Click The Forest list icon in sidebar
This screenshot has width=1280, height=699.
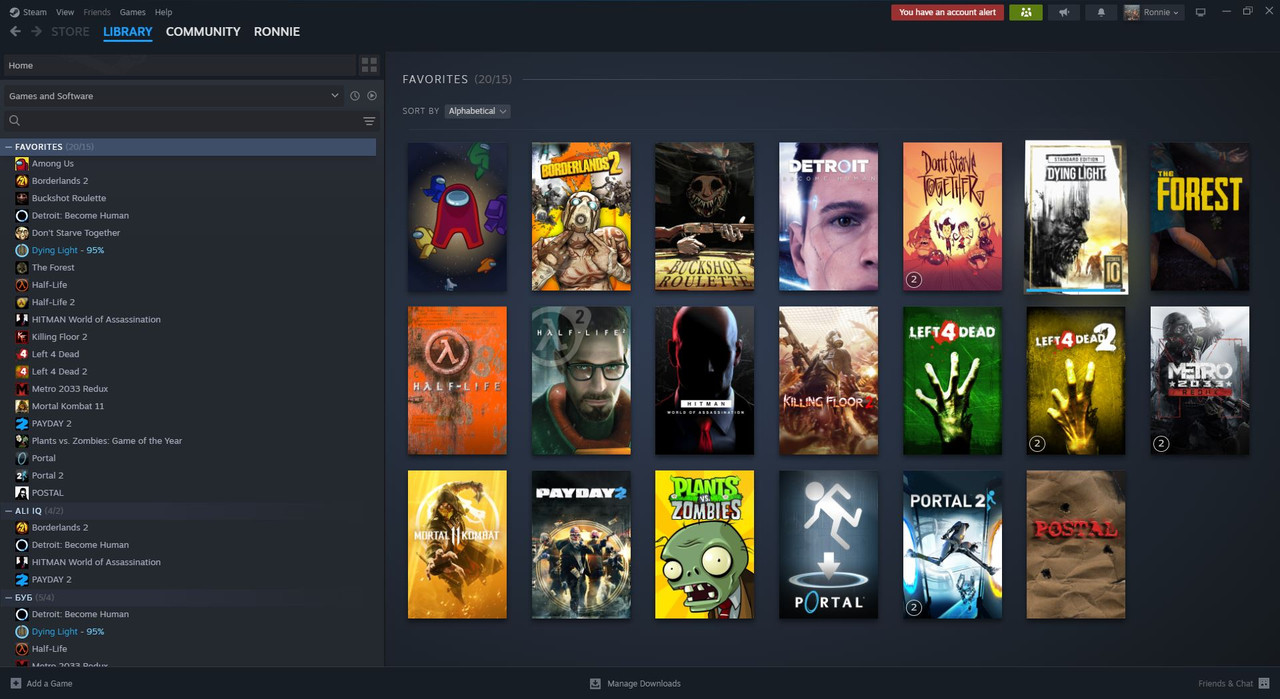pyautogui.click(x=22, y=268)
